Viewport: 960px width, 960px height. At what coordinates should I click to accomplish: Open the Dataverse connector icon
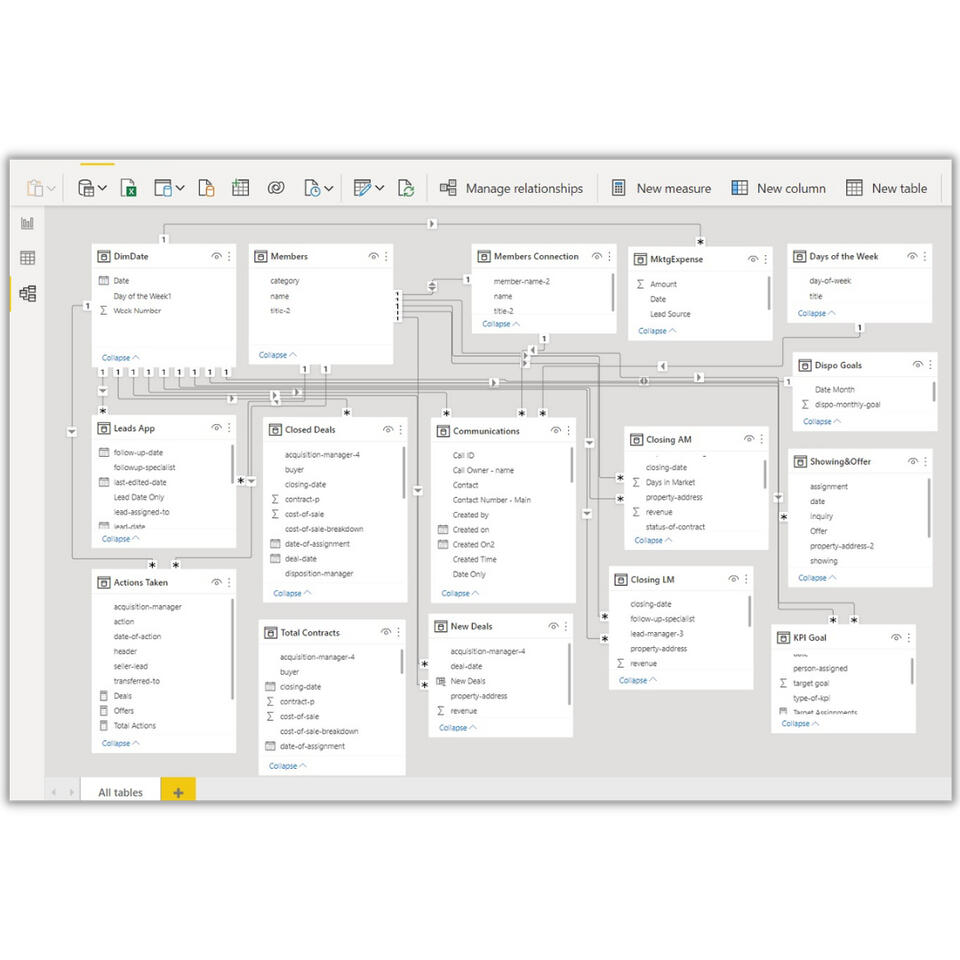276,188
